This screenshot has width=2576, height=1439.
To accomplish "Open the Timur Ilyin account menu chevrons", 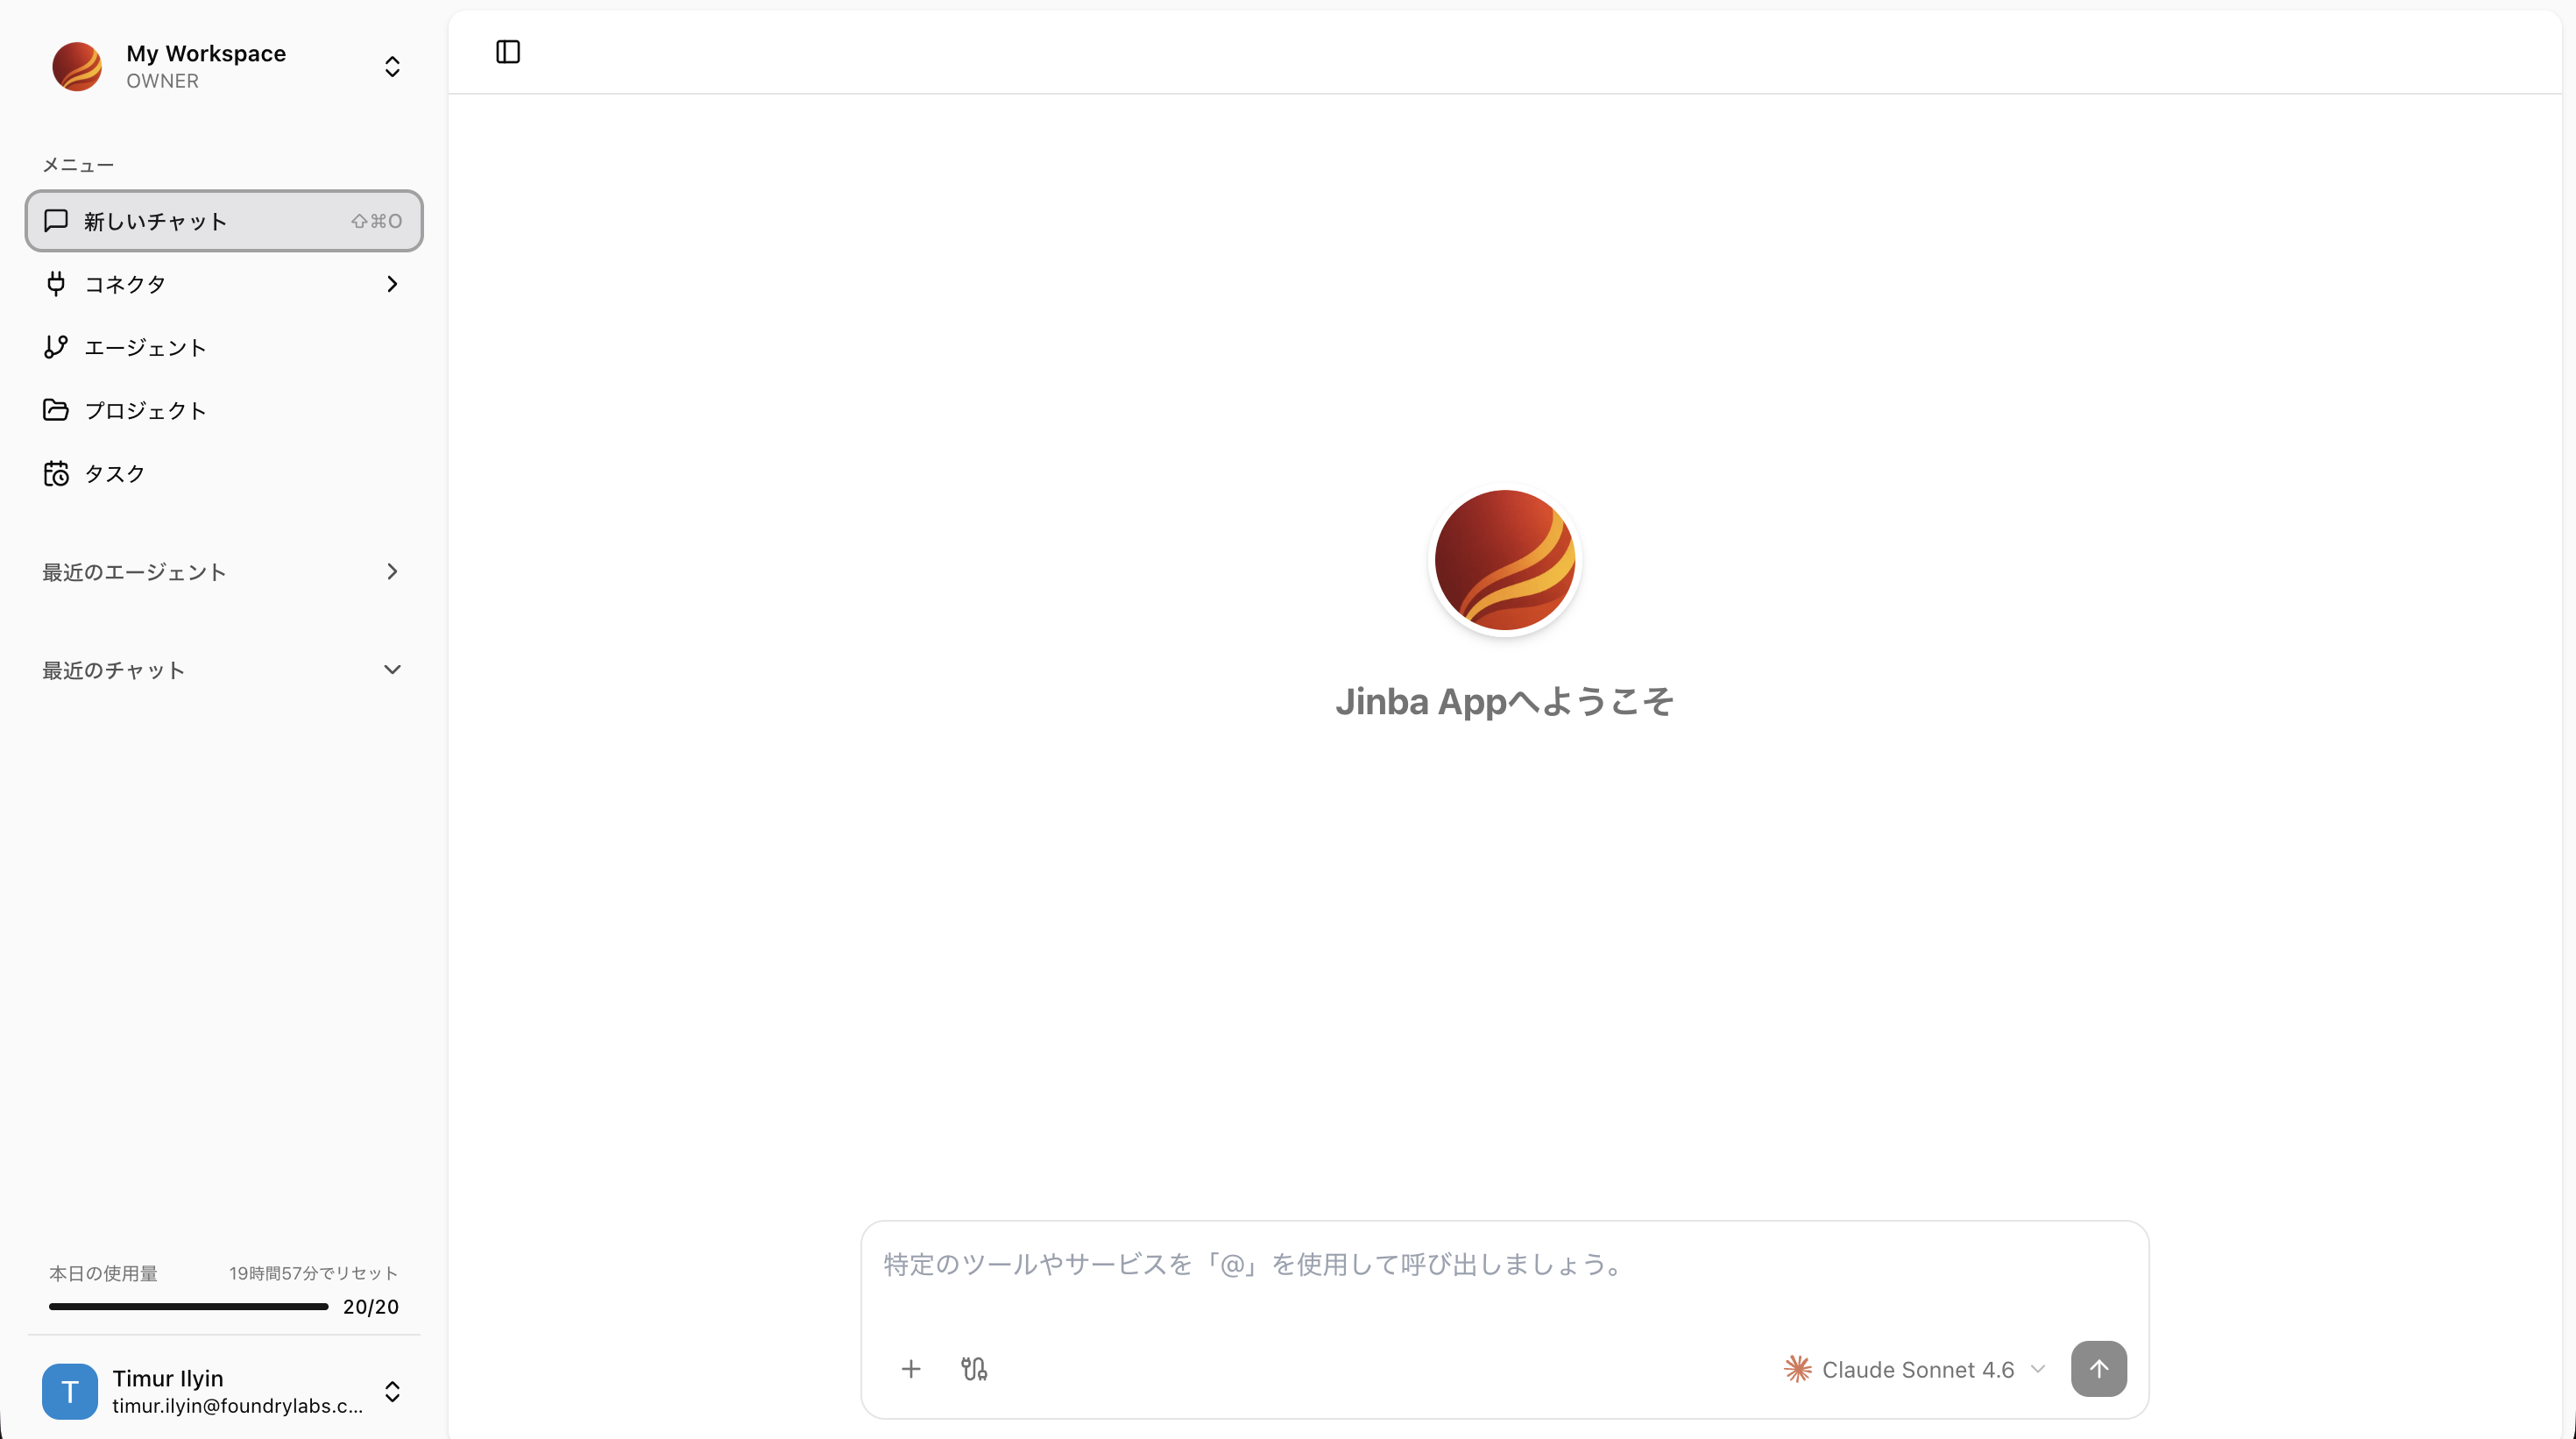I will [x=393, y=1392].
